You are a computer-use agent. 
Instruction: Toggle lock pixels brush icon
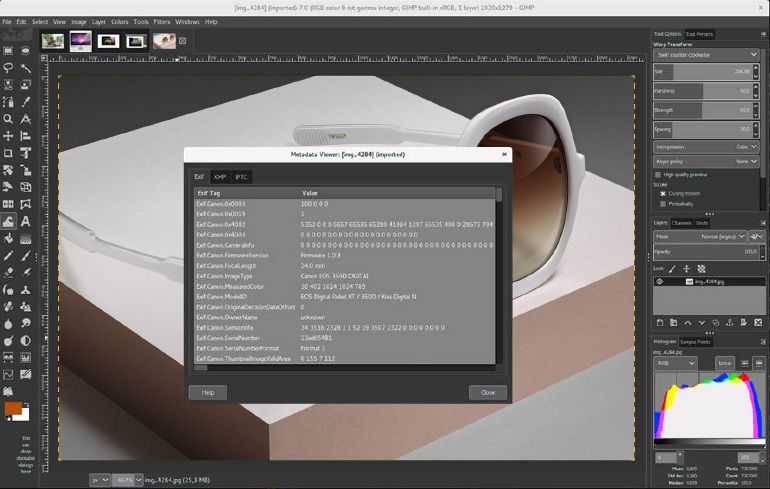point(672,269)
